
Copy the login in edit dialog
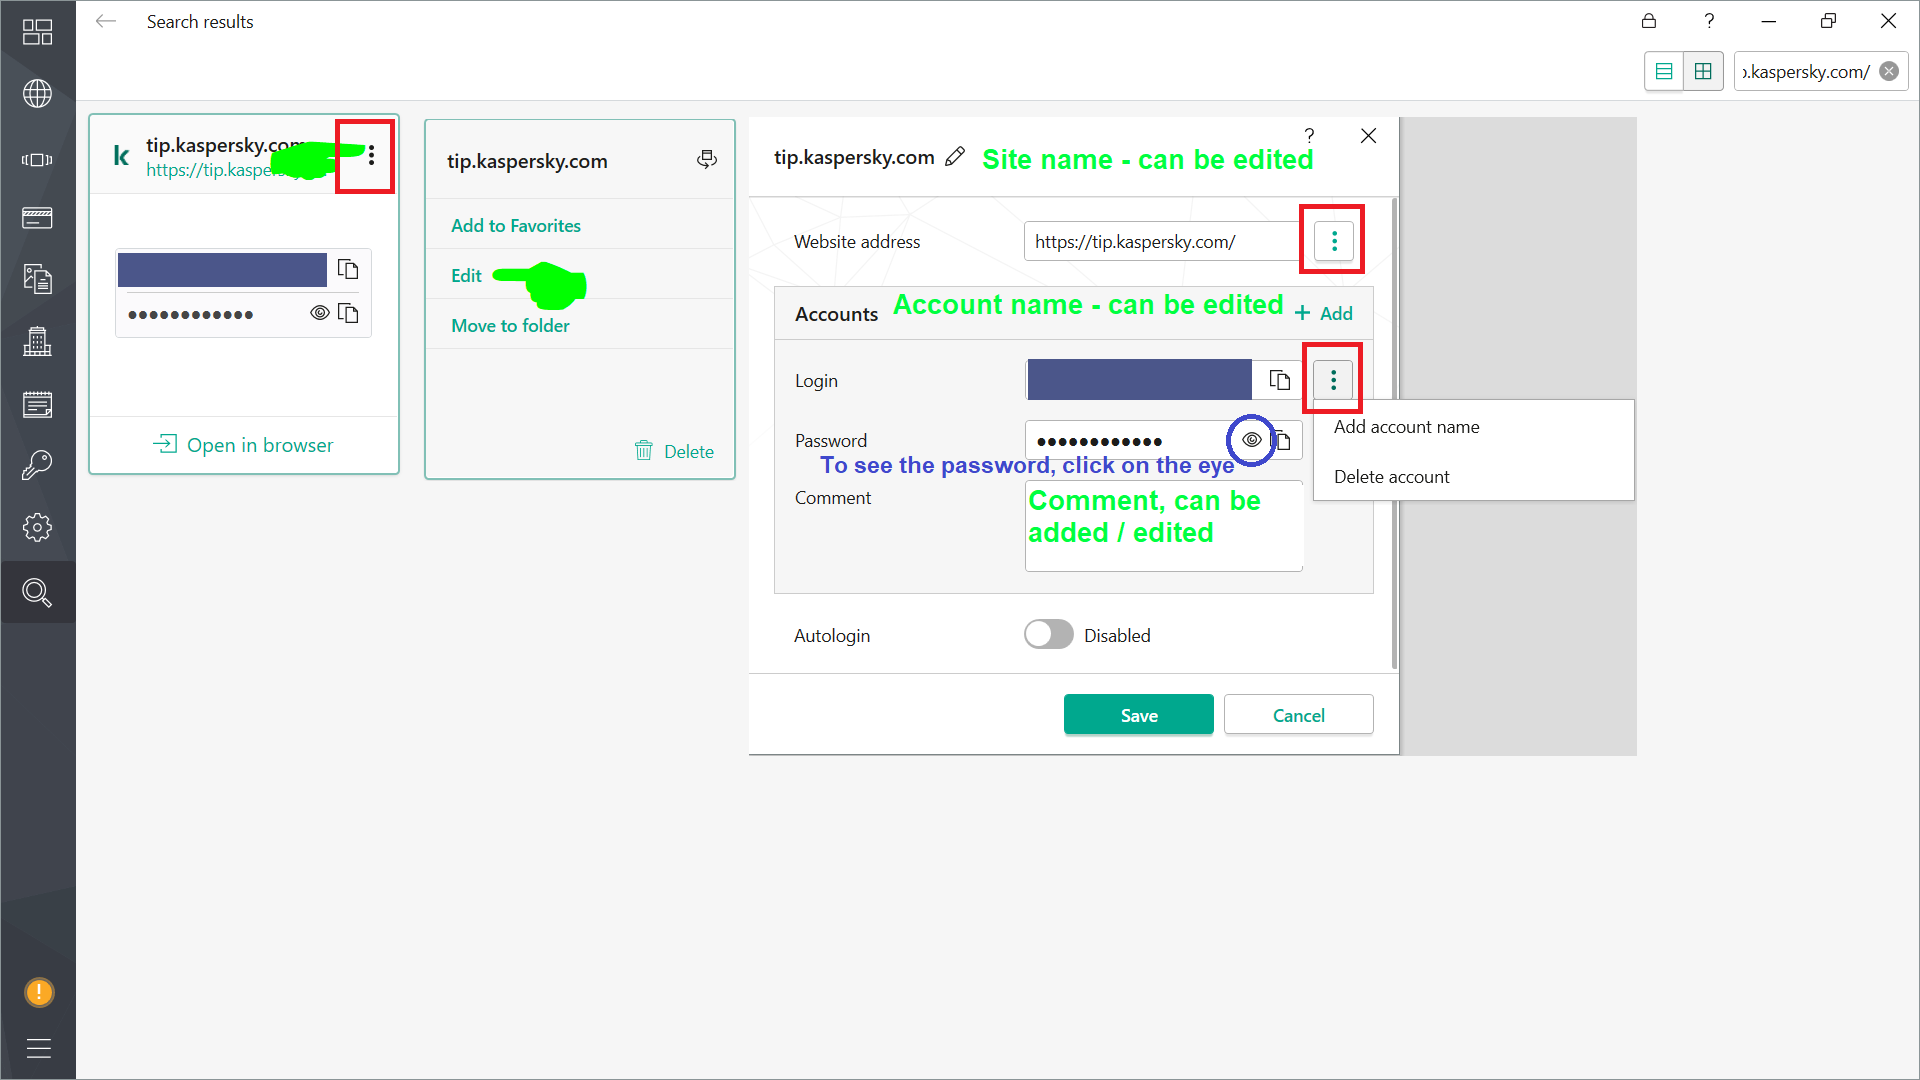[x=1279, y=380]
